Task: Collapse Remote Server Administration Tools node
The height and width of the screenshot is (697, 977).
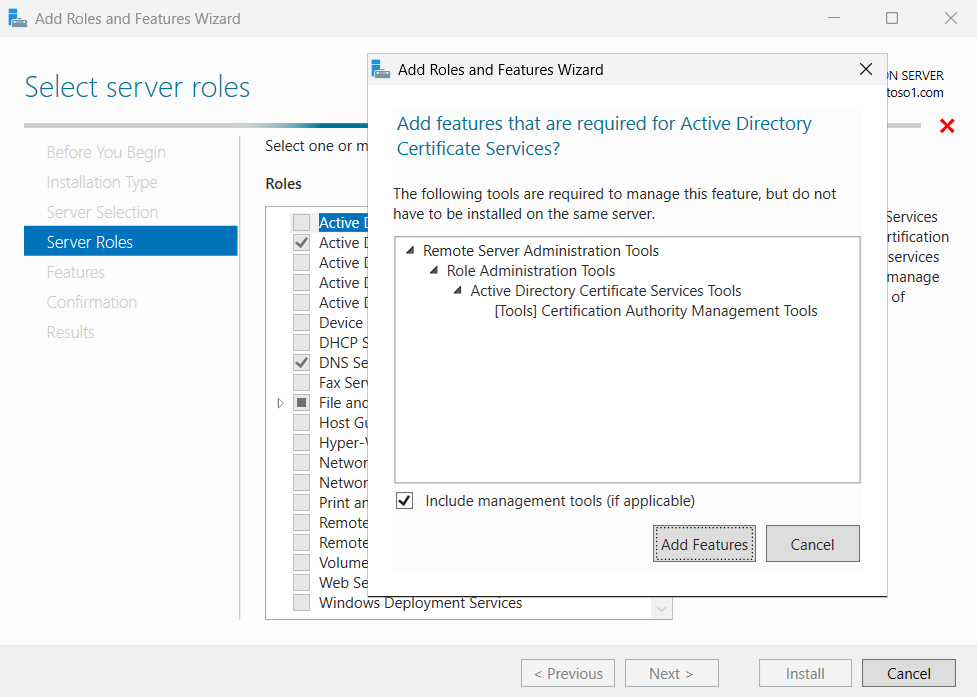Action: (410, 250)
